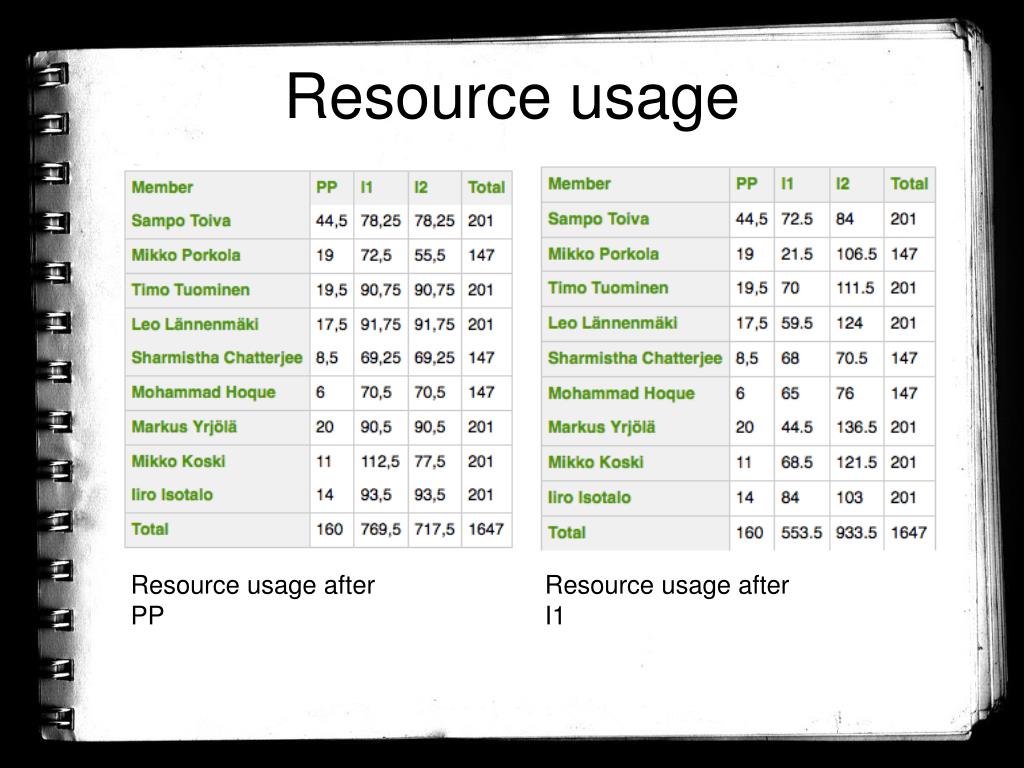Image resolution: width=1024 pixels, height=768 pixels.
Task: Select "Markus Yrjölä" in the after-I1 table
Action: (x=601, y=428)
